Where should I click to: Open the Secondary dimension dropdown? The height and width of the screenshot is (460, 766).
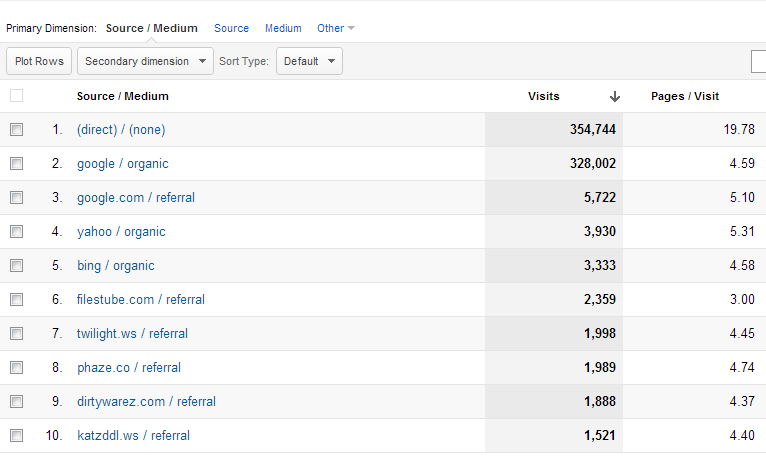146,61
